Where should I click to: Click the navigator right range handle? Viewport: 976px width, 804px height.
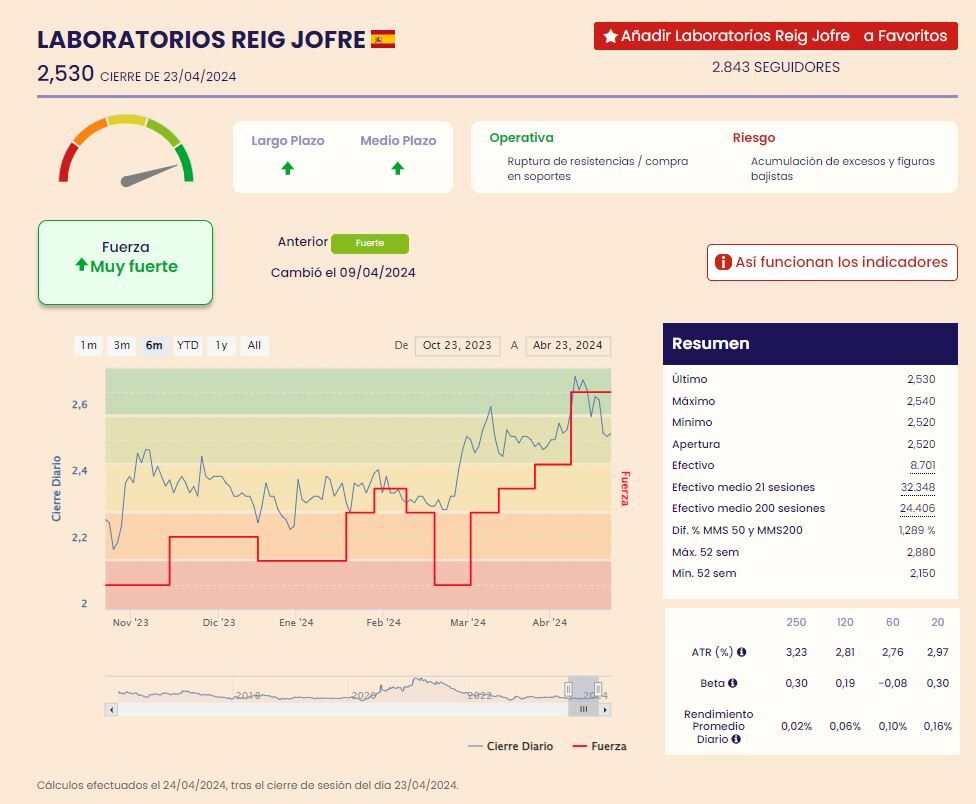coord(598,689)
